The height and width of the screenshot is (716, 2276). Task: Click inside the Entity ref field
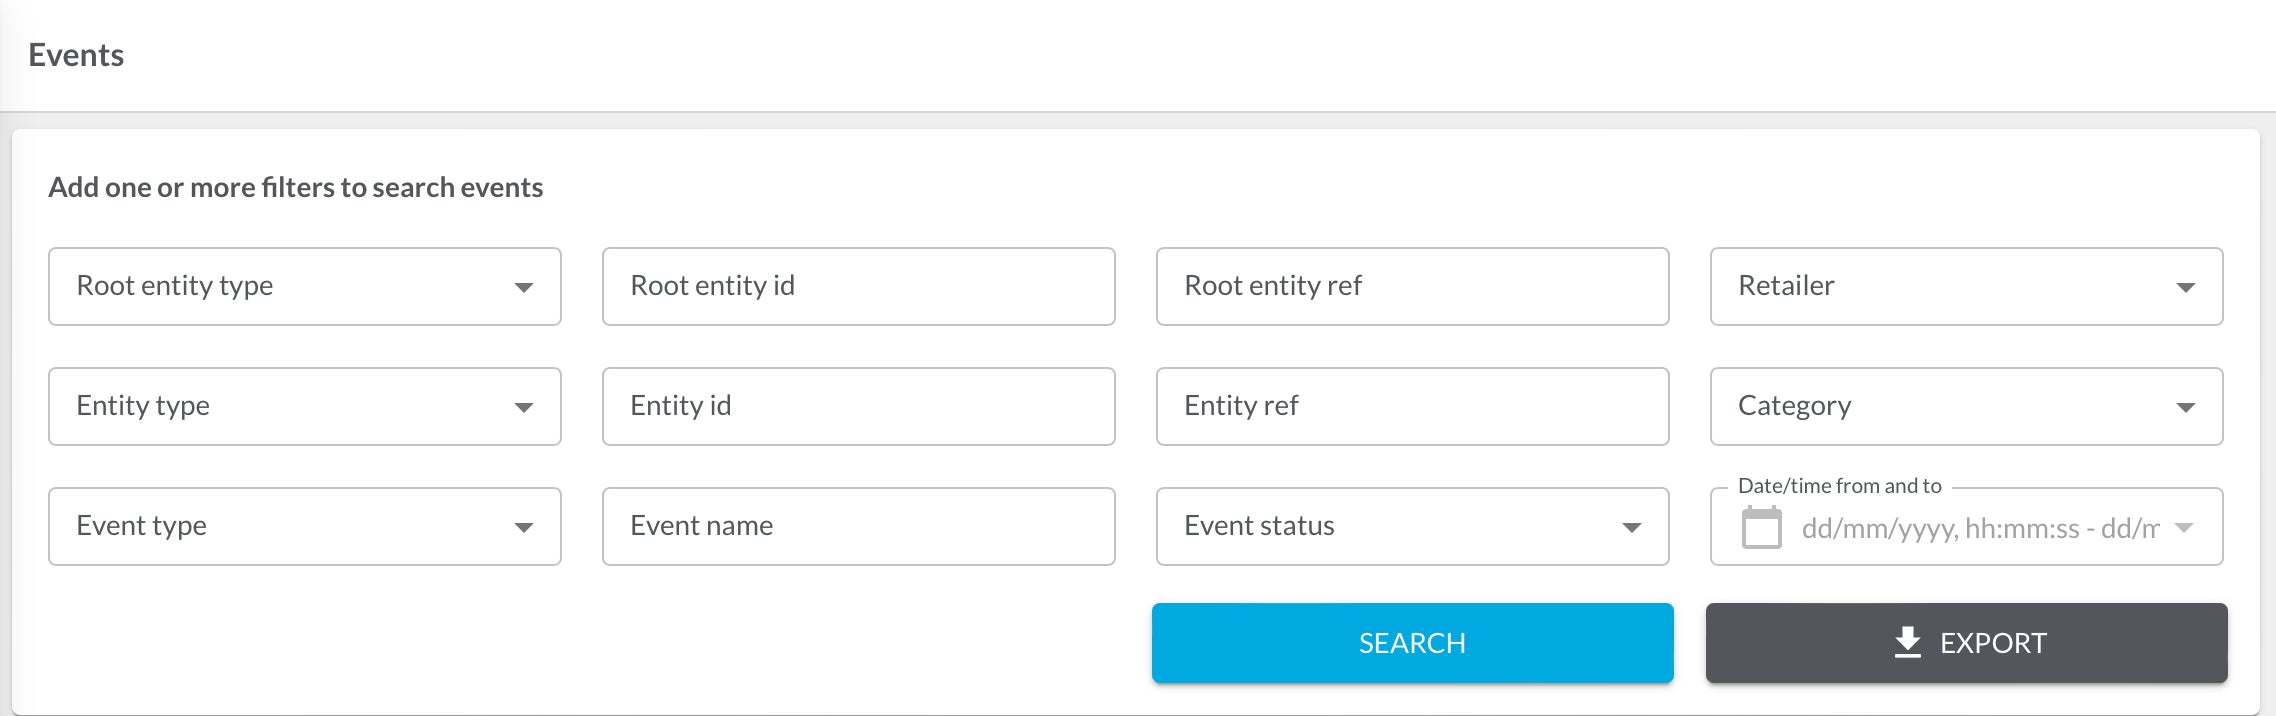tap(1412, 406)
